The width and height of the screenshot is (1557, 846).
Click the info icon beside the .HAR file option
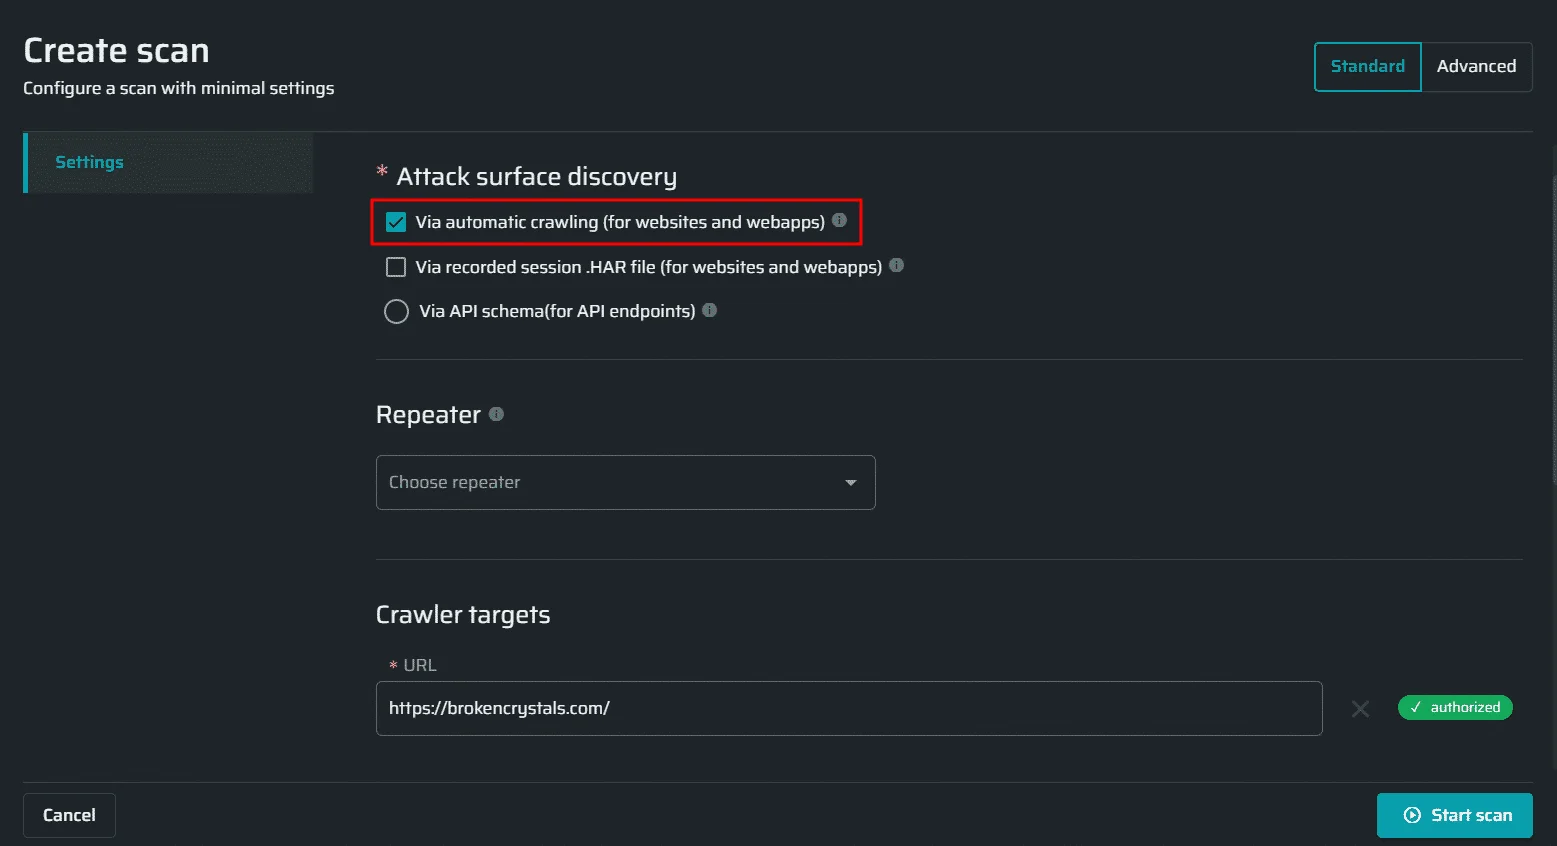(896, 265)
